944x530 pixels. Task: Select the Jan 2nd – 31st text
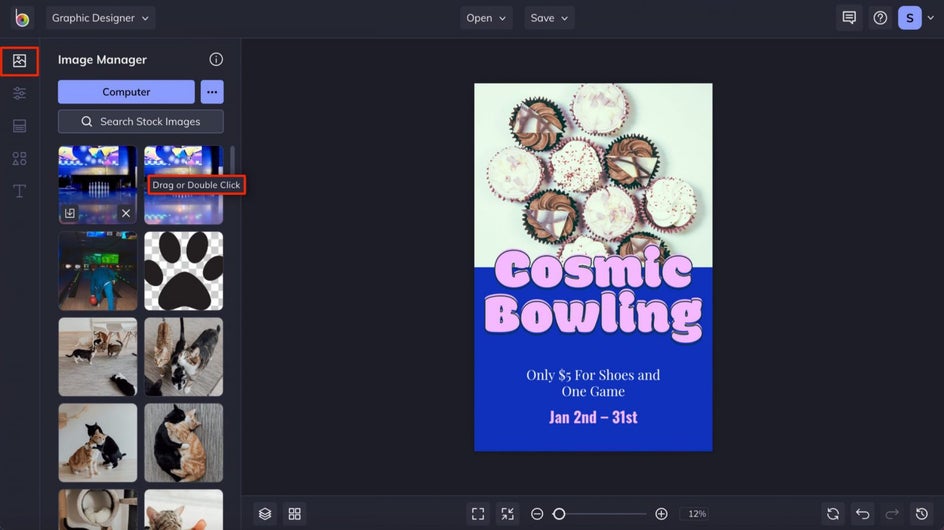(593, 417)
